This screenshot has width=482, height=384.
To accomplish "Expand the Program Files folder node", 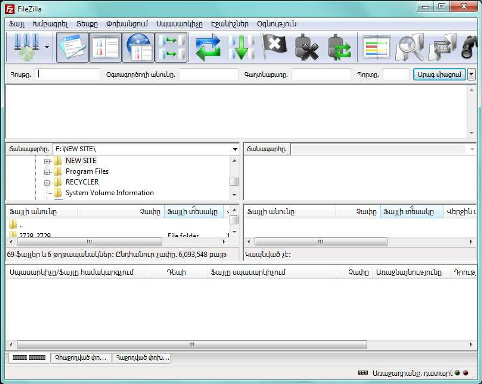I will [x=47, y=172].
